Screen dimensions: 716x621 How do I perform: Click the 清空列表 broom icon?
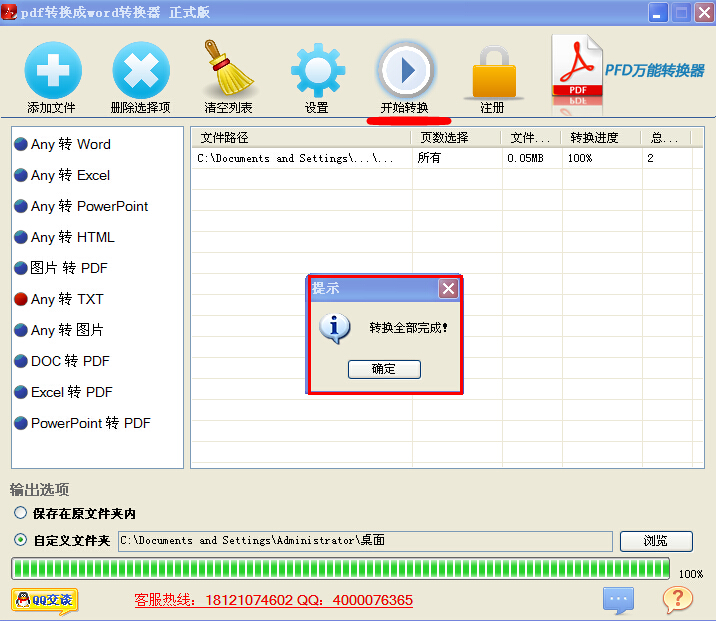pyautogui.click(x=228, y=68)
